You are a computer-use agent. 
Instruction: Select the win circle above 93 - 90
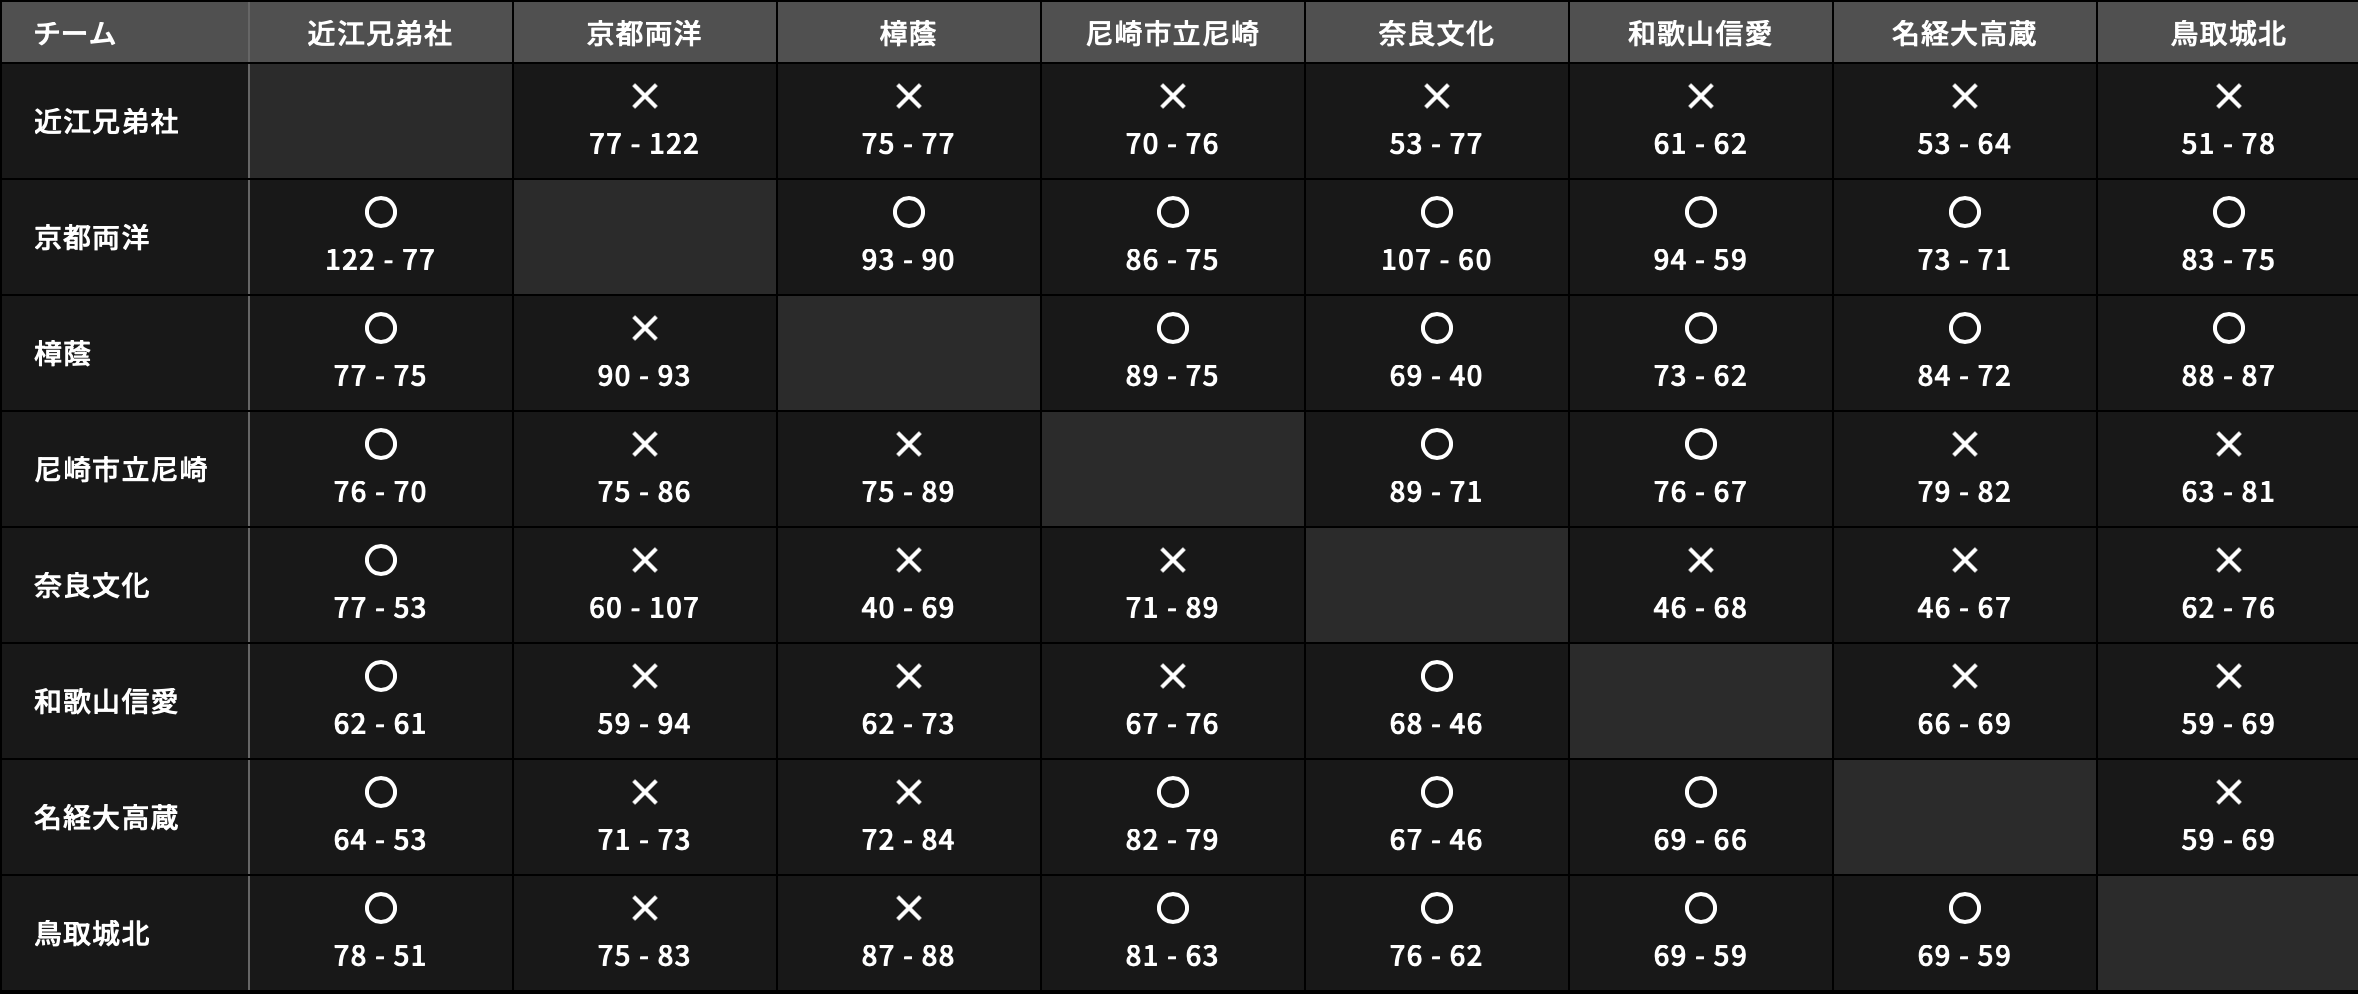tap(909, 212)
